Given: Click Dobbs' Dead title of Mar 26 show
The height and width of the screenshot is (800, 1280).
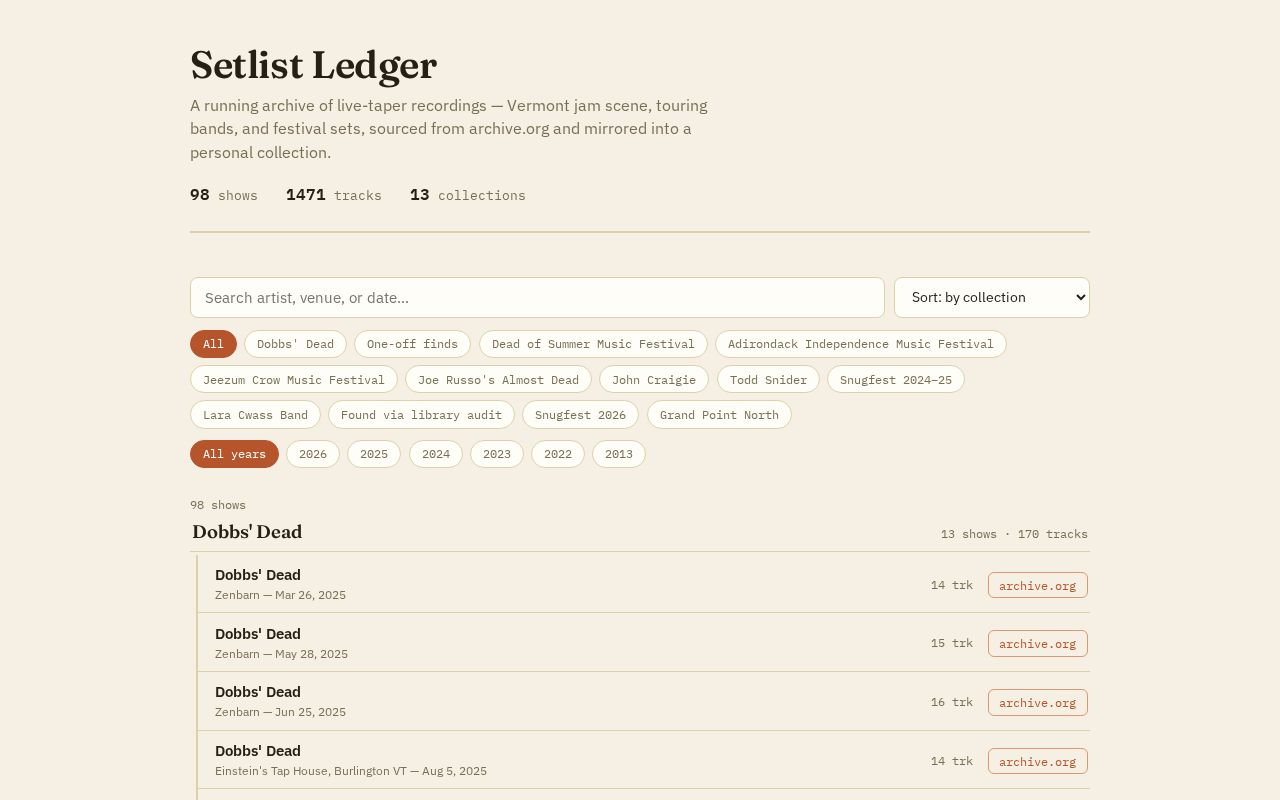Looking at the screenshot, I should [258, 575].
